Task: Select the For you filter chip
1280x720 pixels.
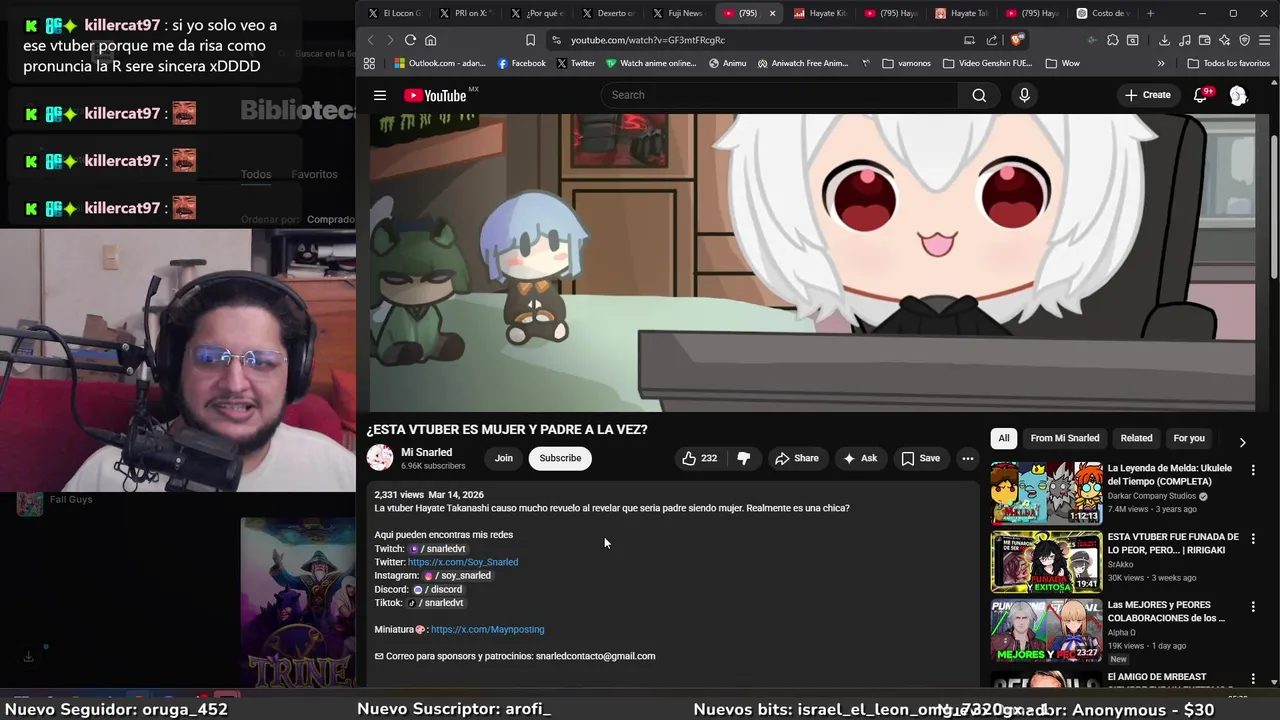Action: 1189,438
